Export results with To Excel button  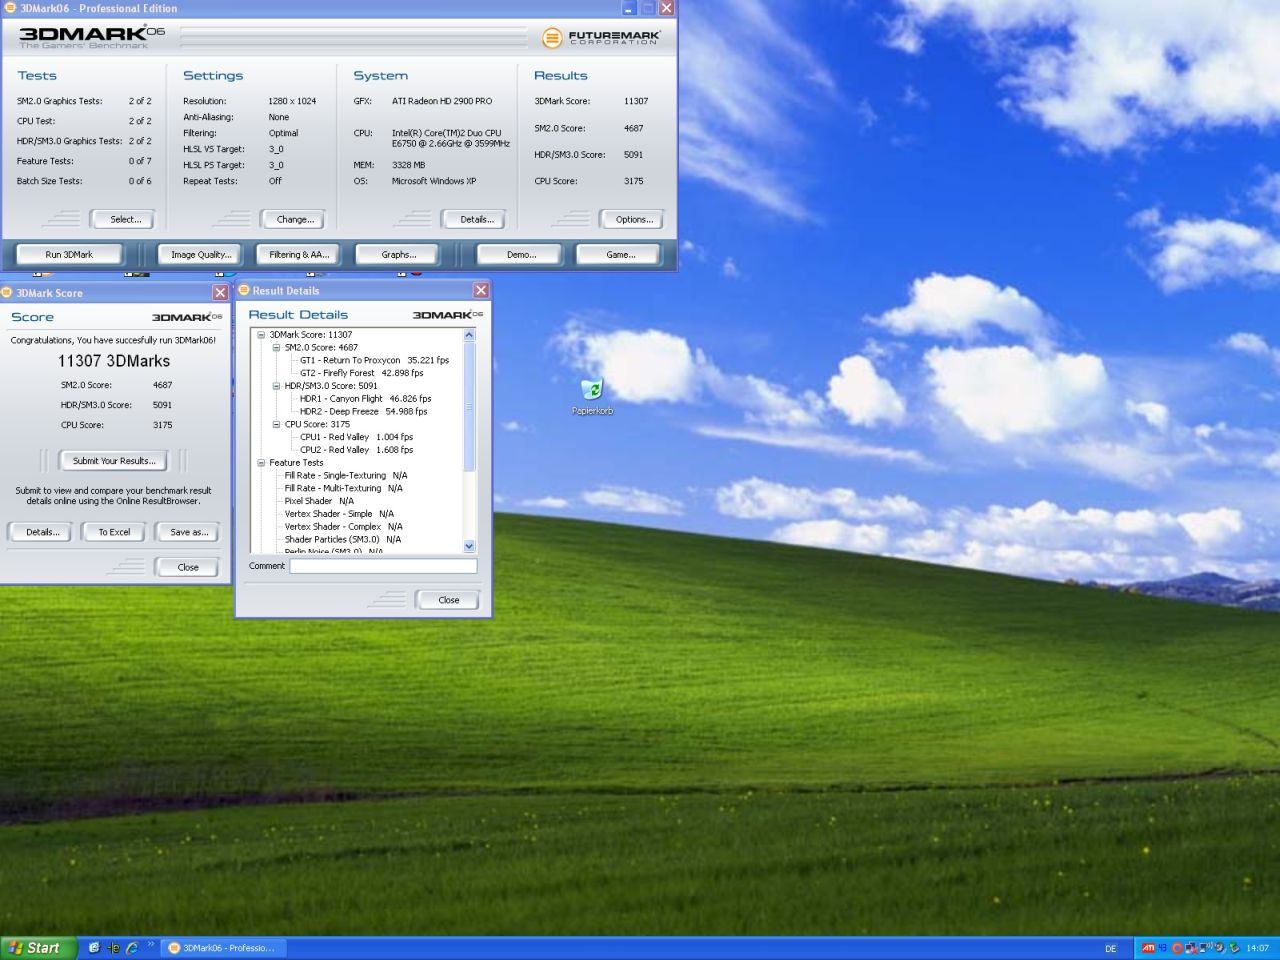click(x=114, y=532)
